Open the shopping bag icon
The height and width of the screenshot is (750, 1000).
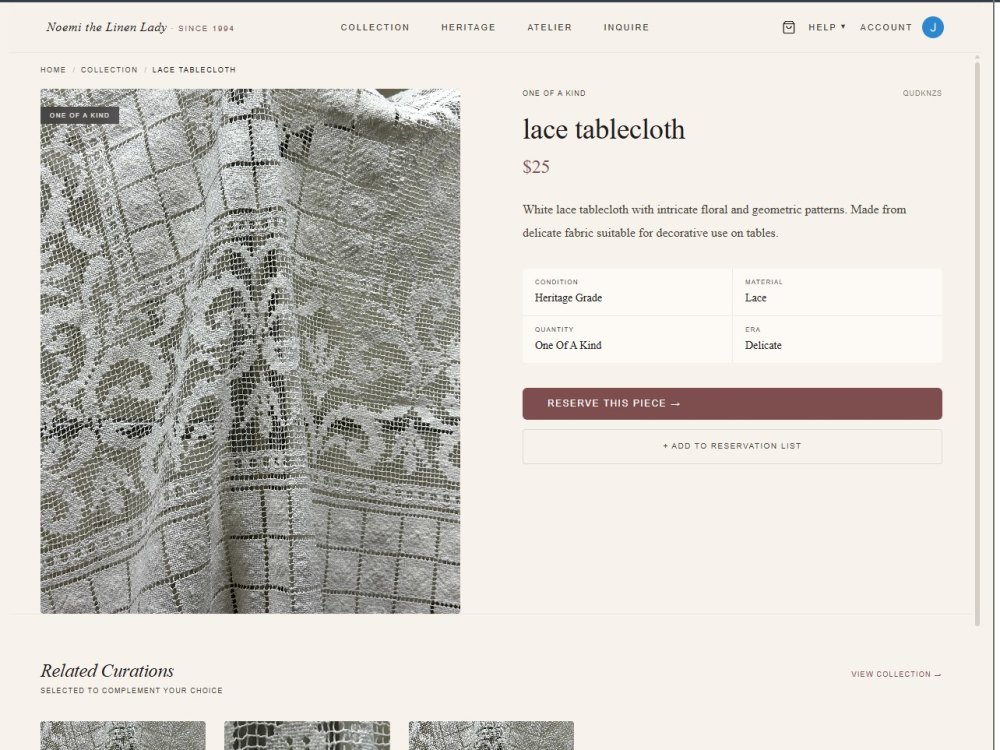788,27
